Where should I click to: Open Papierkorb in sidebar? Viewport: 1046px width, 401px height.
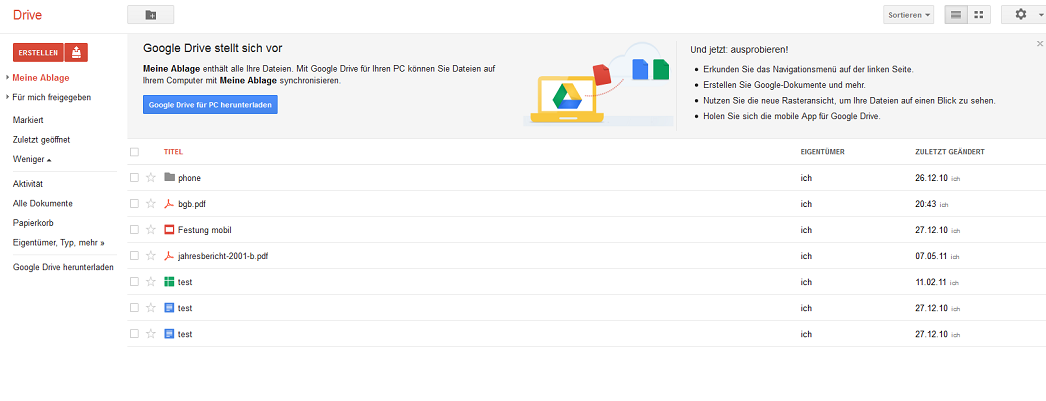(x=31, y=223)
